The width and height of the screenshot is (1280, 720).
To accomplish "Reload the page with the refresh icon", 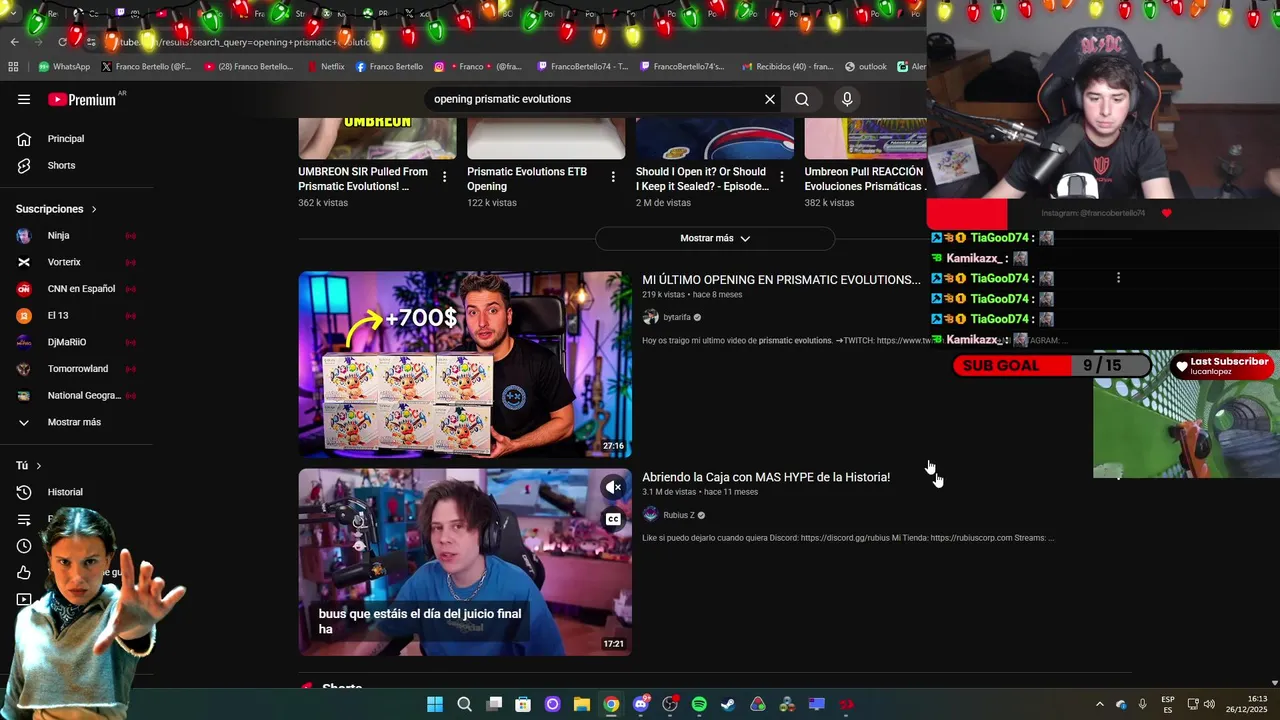I will pyautogui.click(x=62, y=42).
